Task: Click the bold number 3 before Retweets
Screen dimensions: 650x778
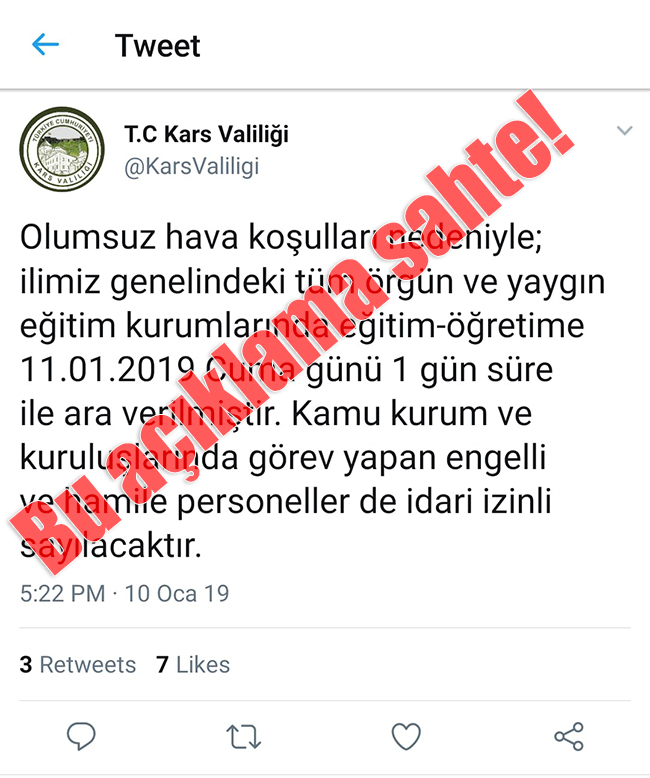Action: tap(26, 664)
